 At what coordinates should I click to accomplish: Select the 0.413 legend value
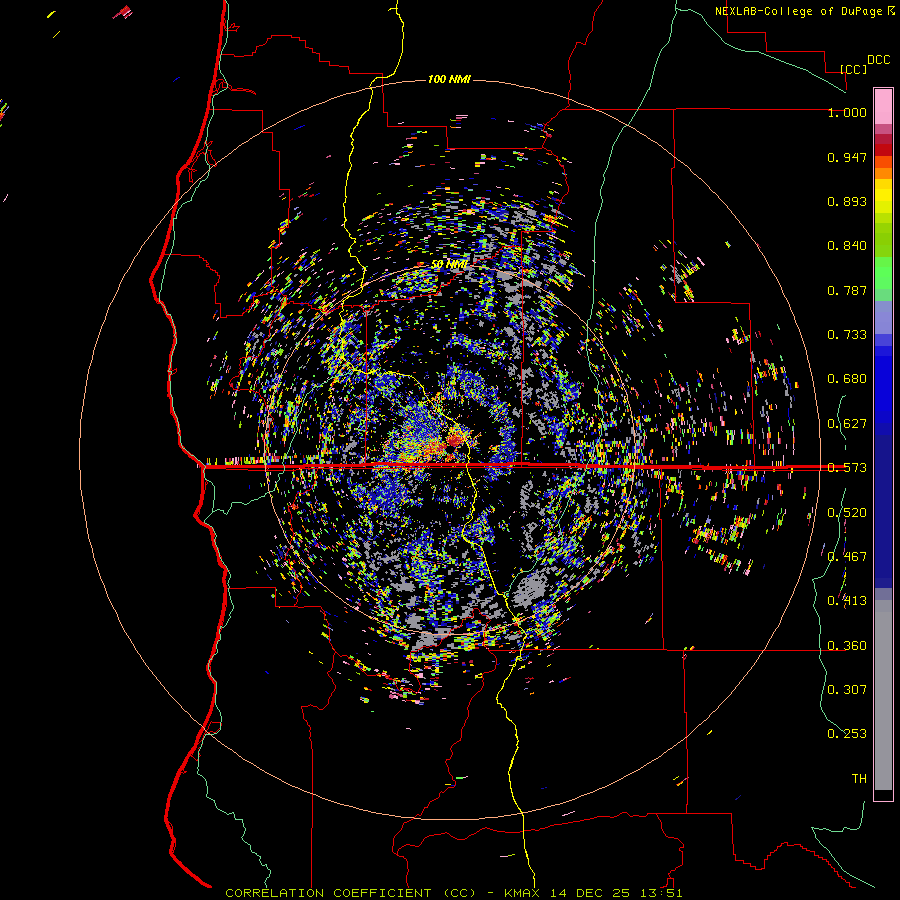click(847, 601)
